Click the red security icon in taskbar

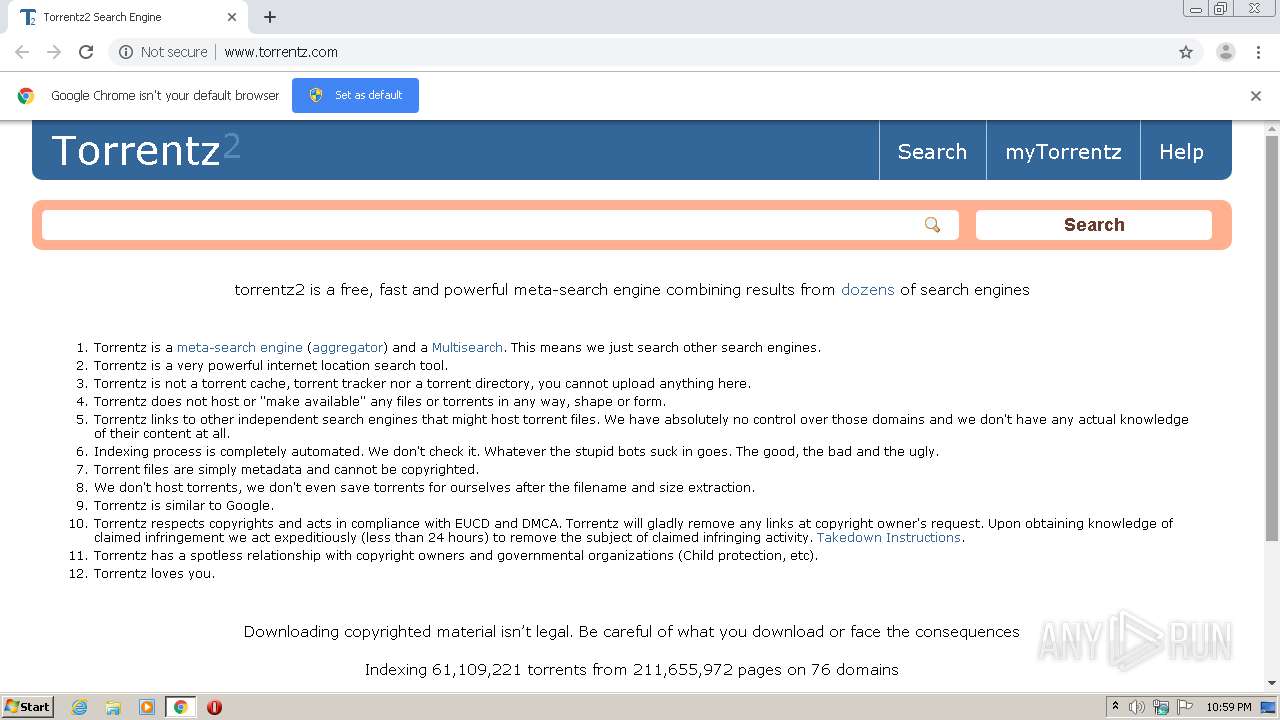pos(214,707)
